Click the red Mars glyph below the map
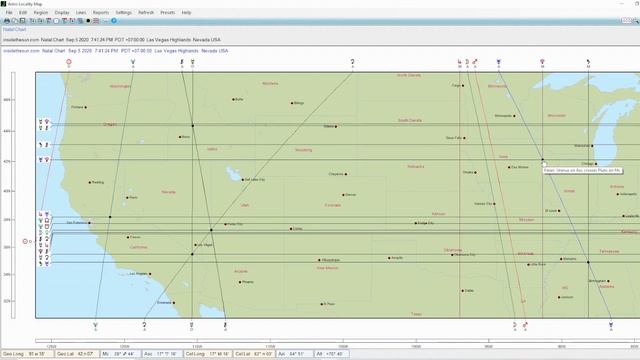Screen dimensions: 640x360 (525, 325)
